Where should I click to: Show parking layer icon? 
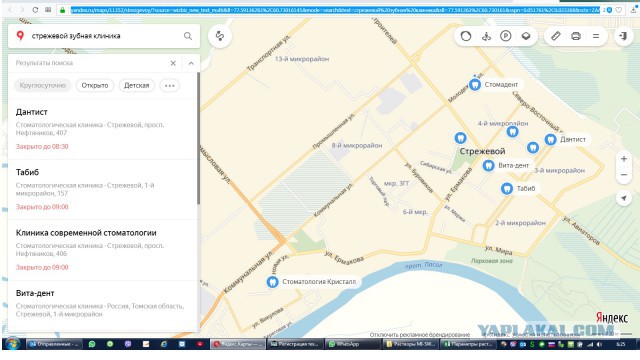506,36
